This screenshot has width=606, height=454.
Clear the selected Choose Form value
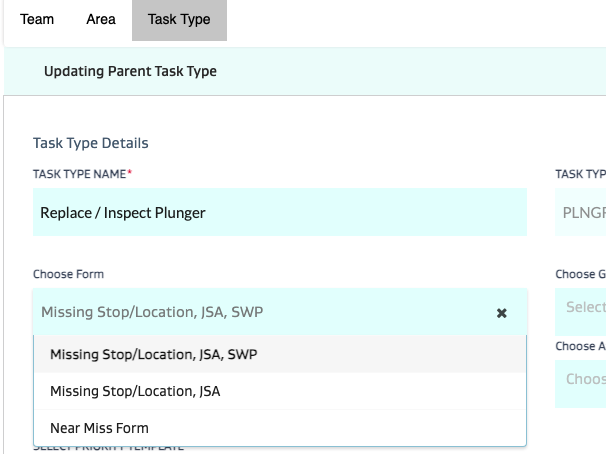tap(502, 313)
